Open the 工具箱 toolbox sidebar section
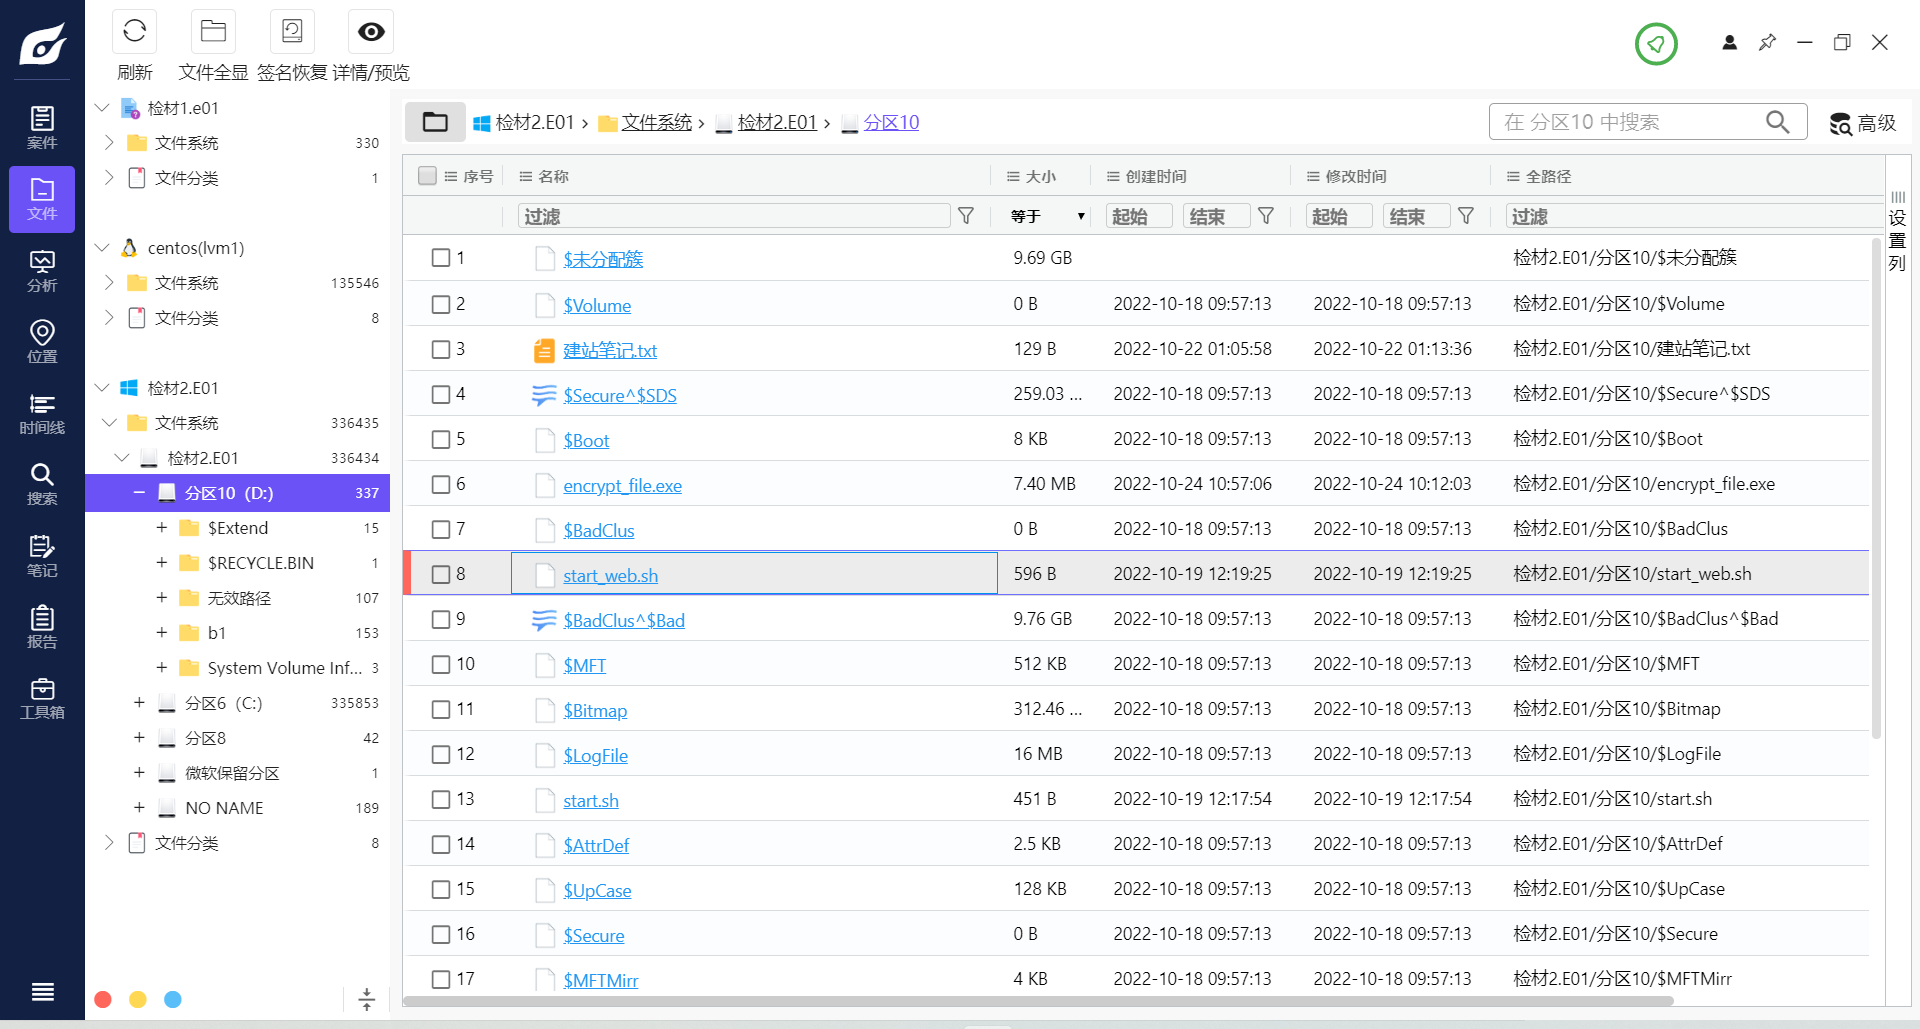 (42, 699)
